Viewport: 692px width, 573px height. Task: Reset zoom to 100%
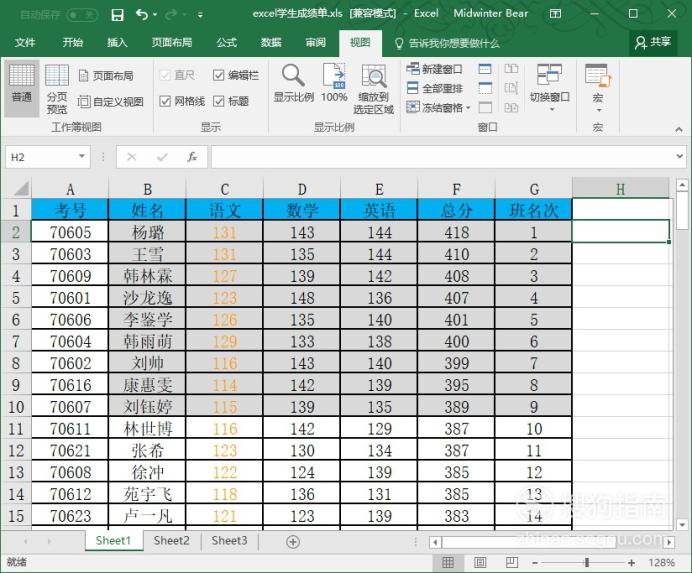334,84
